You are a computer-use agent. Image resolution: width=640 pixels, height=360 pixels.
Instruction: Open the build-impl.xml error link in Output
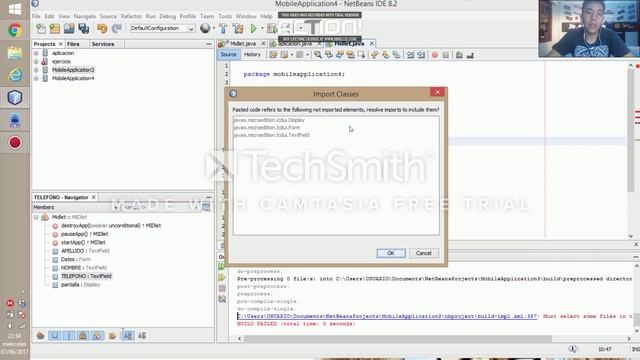[387, 316]
